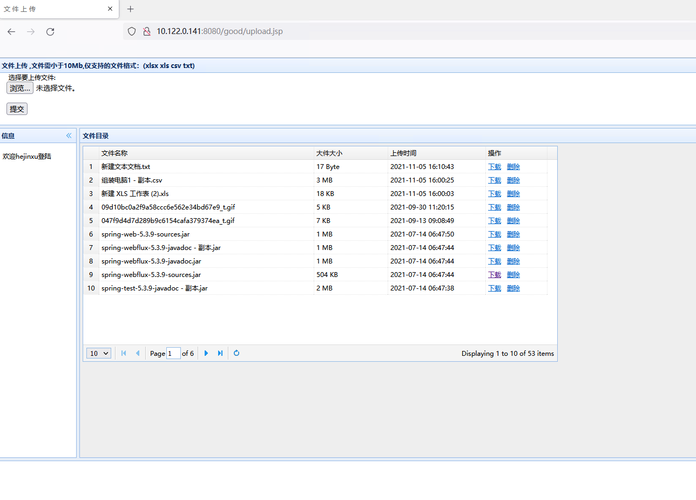Download spring-webflux-5.3.9-javadoc - 副本.jar
The width and height of the screenshot is (696, 500).
(494, 248)
